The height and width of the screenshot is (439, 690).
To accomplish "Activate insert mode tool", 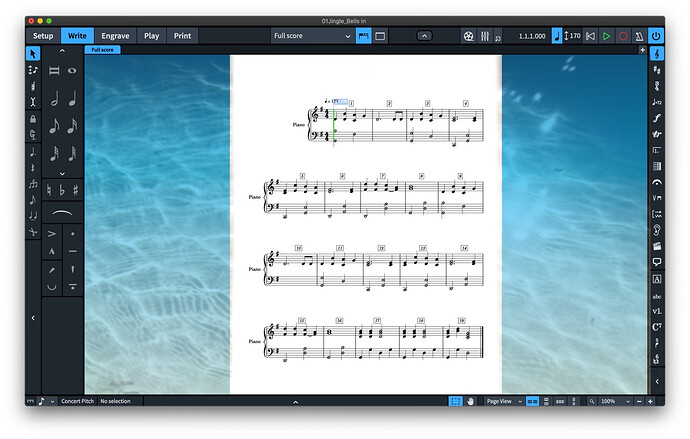I will [x=33, y=102].
